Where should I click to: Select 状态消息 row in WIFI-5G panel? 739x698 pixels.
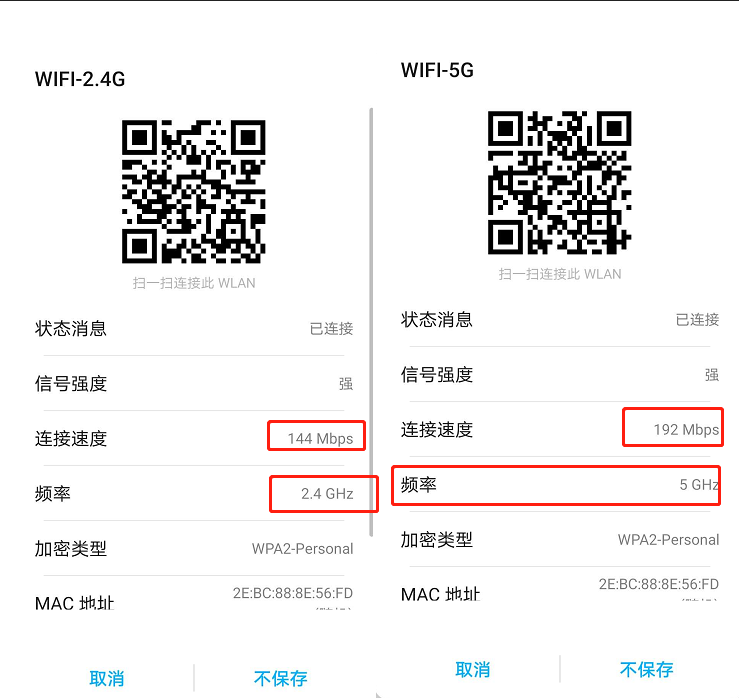559,320
